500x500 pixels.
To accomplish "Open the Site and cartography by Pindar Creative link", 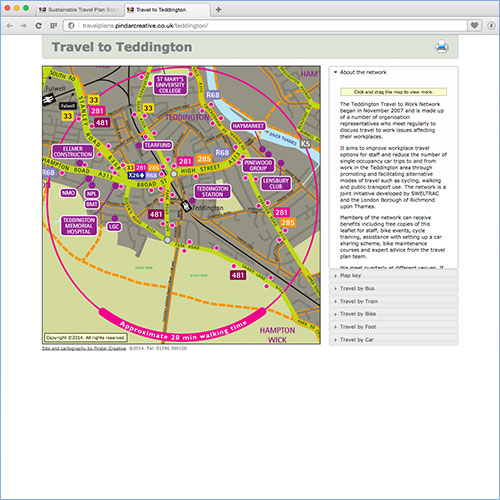I will tap(84, 348).
